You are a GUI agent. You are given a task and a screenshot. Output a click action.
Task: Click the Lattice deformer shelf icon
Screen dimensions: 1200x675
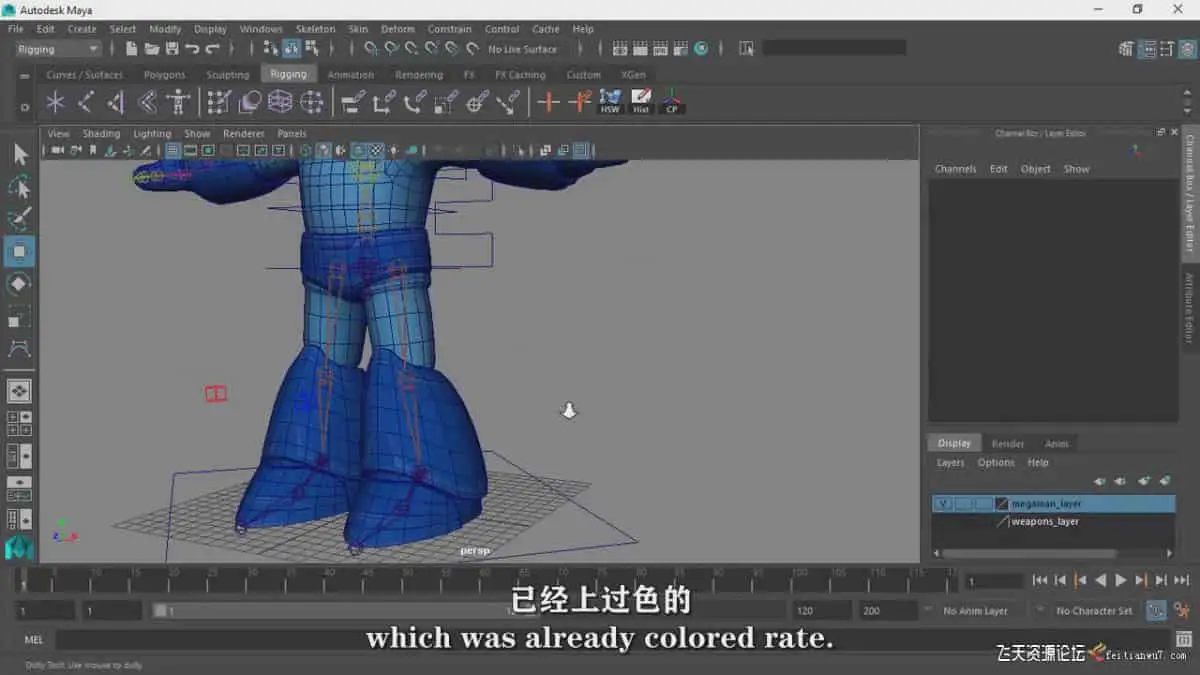(x=280, y=101)
